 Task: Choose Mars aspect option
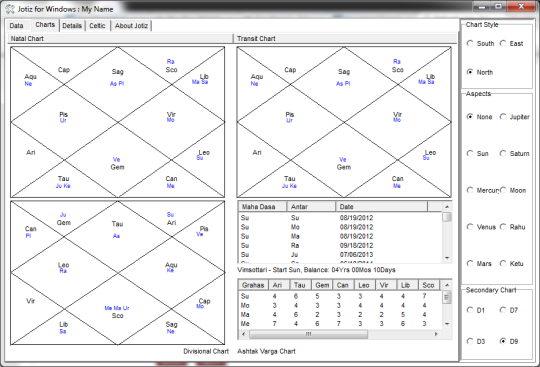click(x=479, y=264)
